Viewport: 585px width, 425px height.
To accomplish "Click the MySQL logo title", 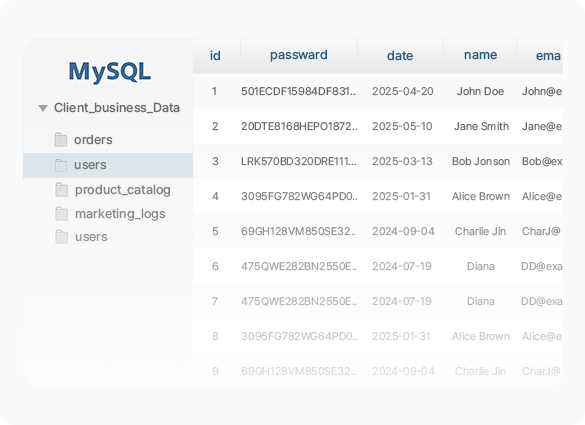I will click(x=110, y=72).
